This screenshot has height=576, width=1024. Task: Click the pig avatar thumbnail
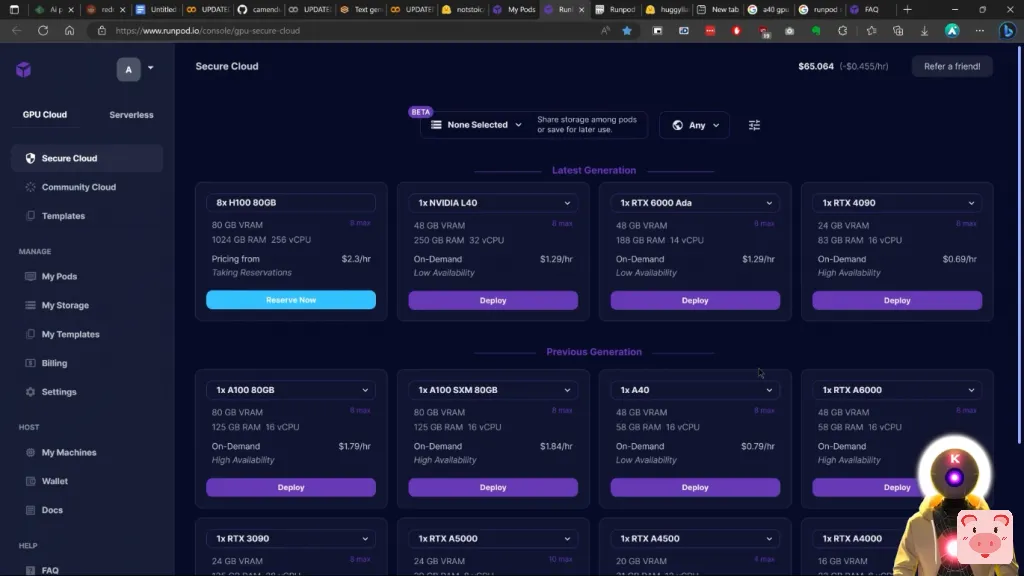pyautogui.click(x=984, y=536)
